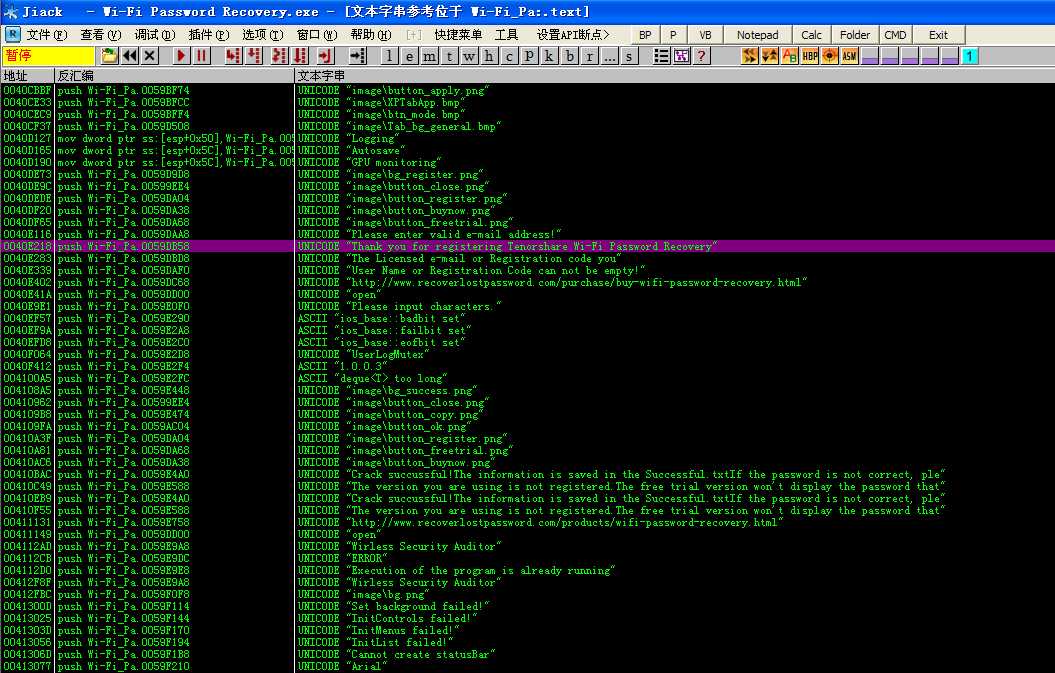Click the Step over icon

[x=254, y=56]
